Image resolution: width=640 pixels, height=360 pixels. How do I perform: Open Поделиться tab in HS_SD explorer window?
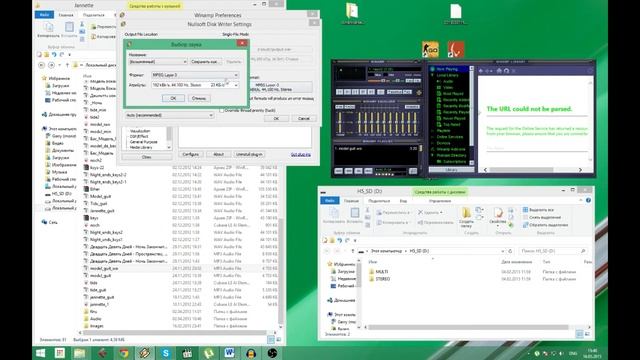379,201
